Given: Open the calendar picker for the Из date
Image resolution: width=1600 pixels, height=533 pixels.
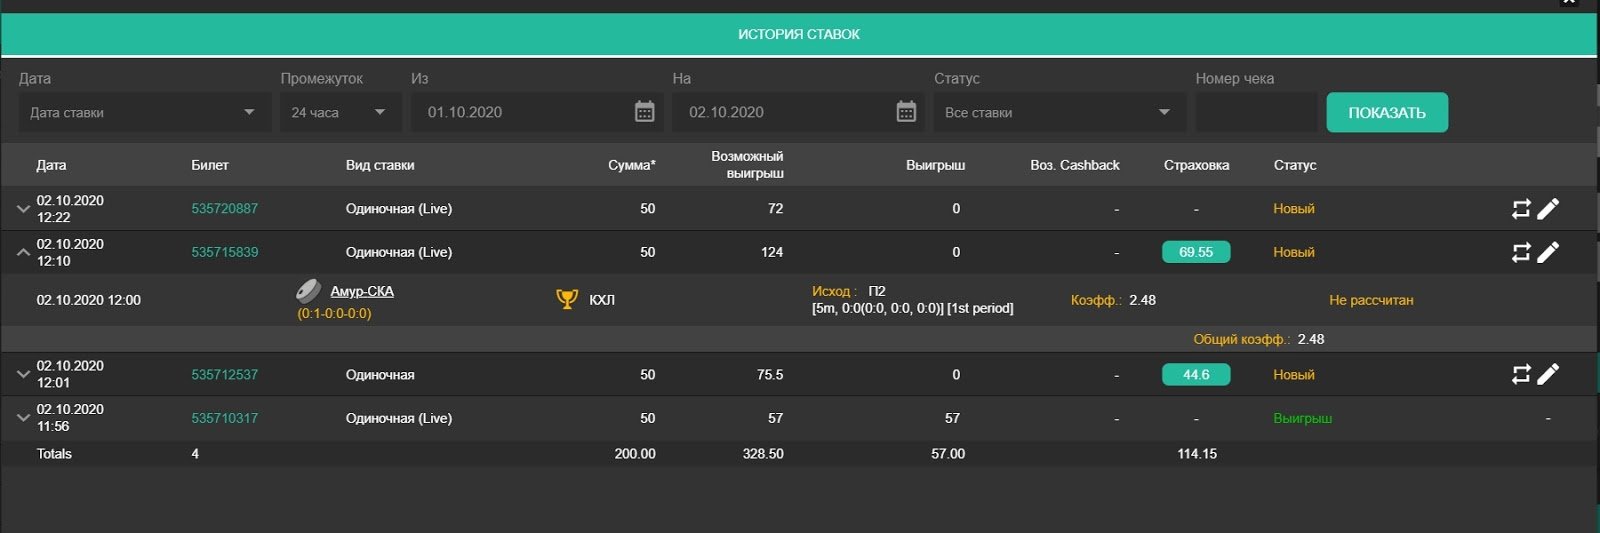Looking at the screenshot, I should point(645,112).
